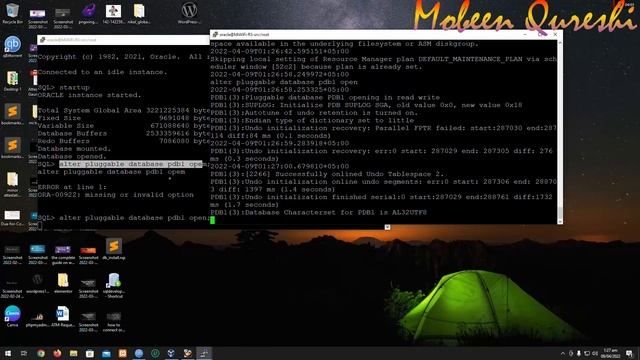Viewport: 640px width, 360px height.
Task: Open the ATM Request Word document
Action: tap(62, 316)
